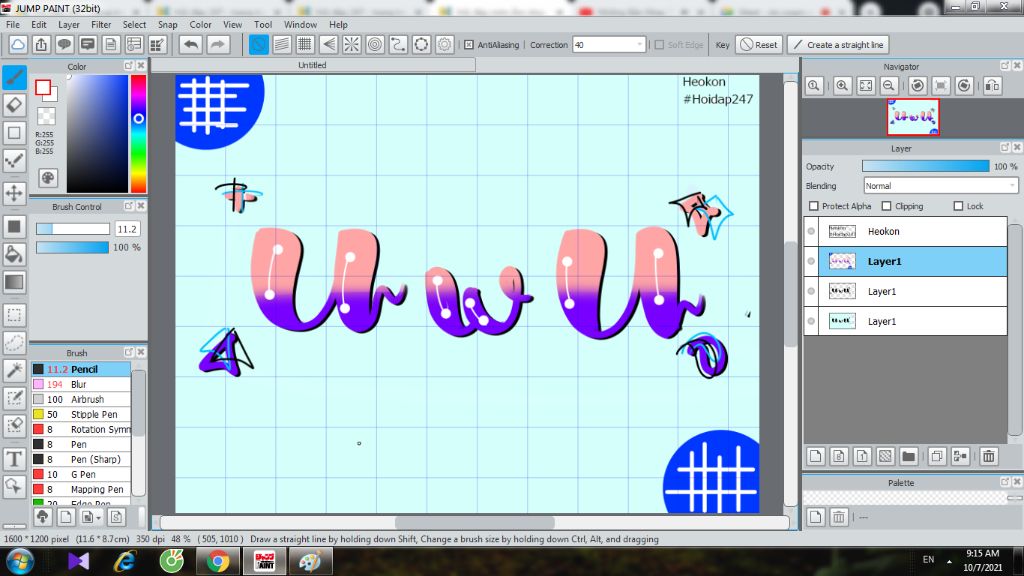The height and width of the screenshot is (576, 1024).
Task: Adjust the layer Opacity slider
Action: coord(925,167)
